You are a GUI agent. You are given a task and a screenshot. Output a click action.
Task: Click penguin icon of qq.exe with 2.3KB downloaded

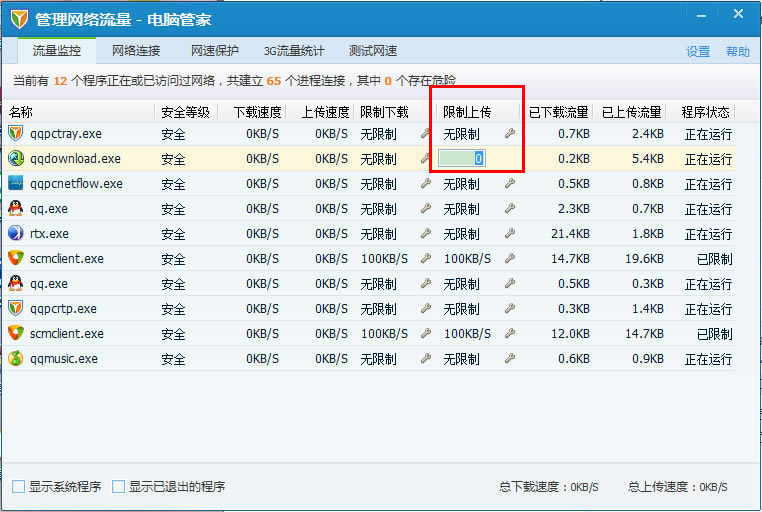[16, 208]
